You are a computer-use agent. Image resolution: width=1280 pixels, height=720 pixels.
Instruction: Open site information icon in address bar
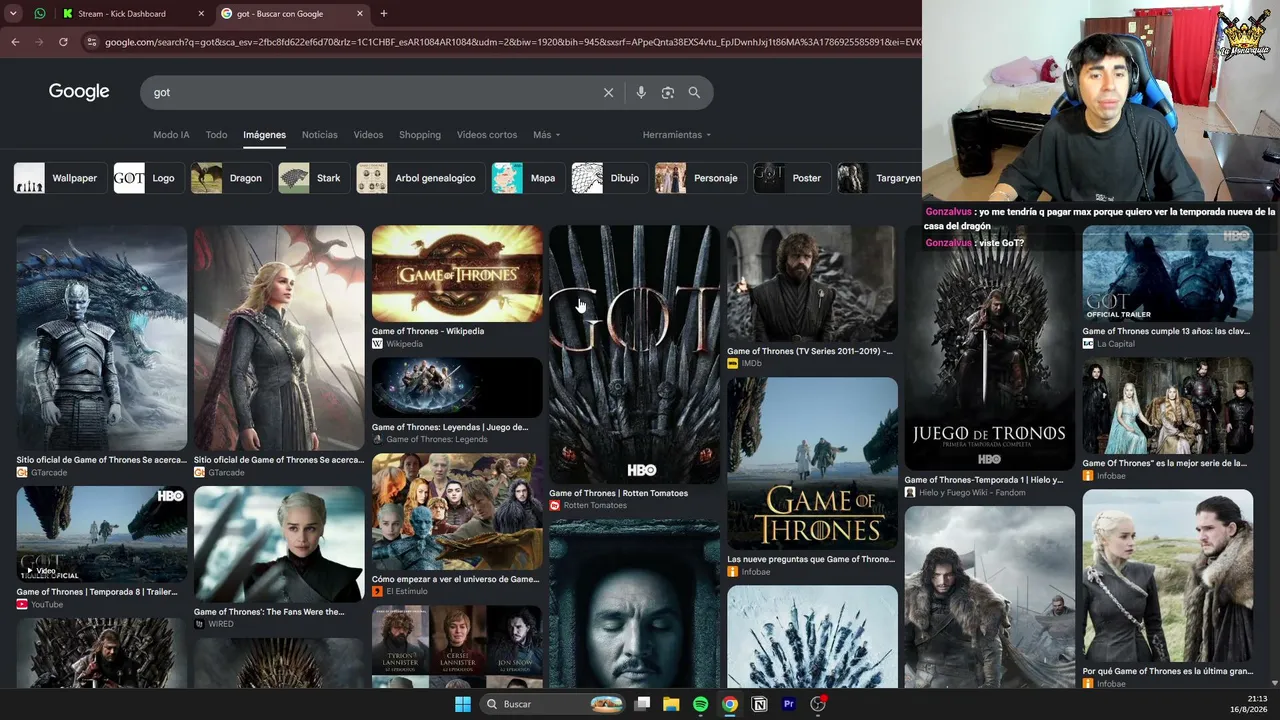92,42
